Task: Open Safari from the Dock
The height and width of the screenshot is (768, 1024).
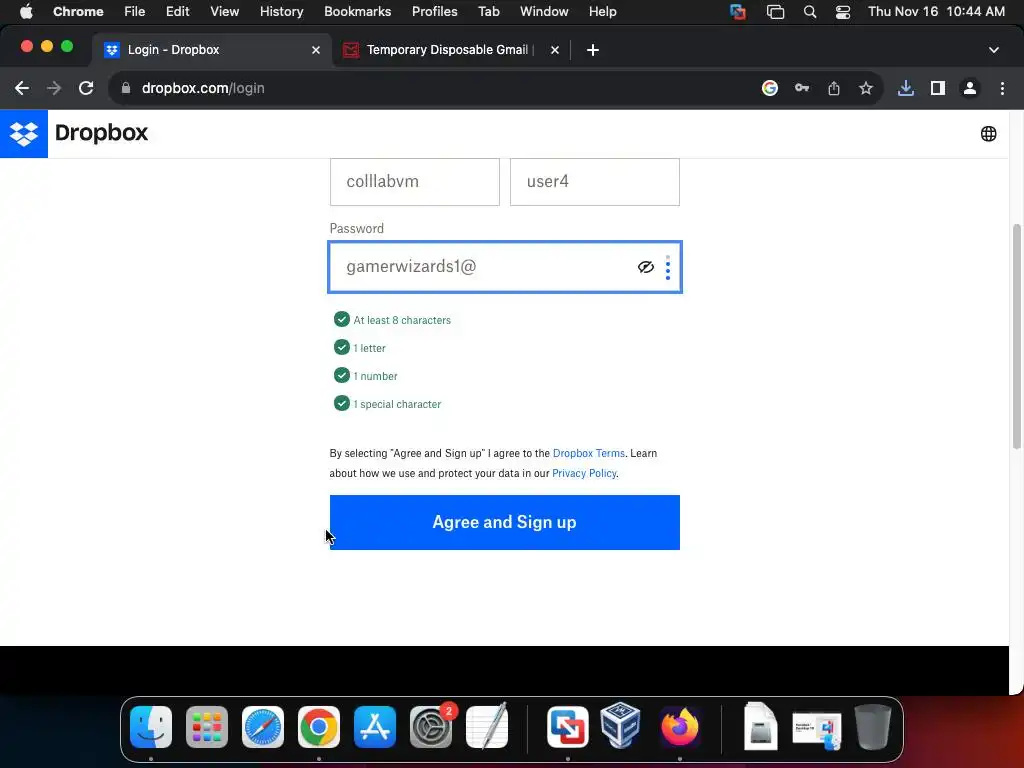Action: pos(263,727)
